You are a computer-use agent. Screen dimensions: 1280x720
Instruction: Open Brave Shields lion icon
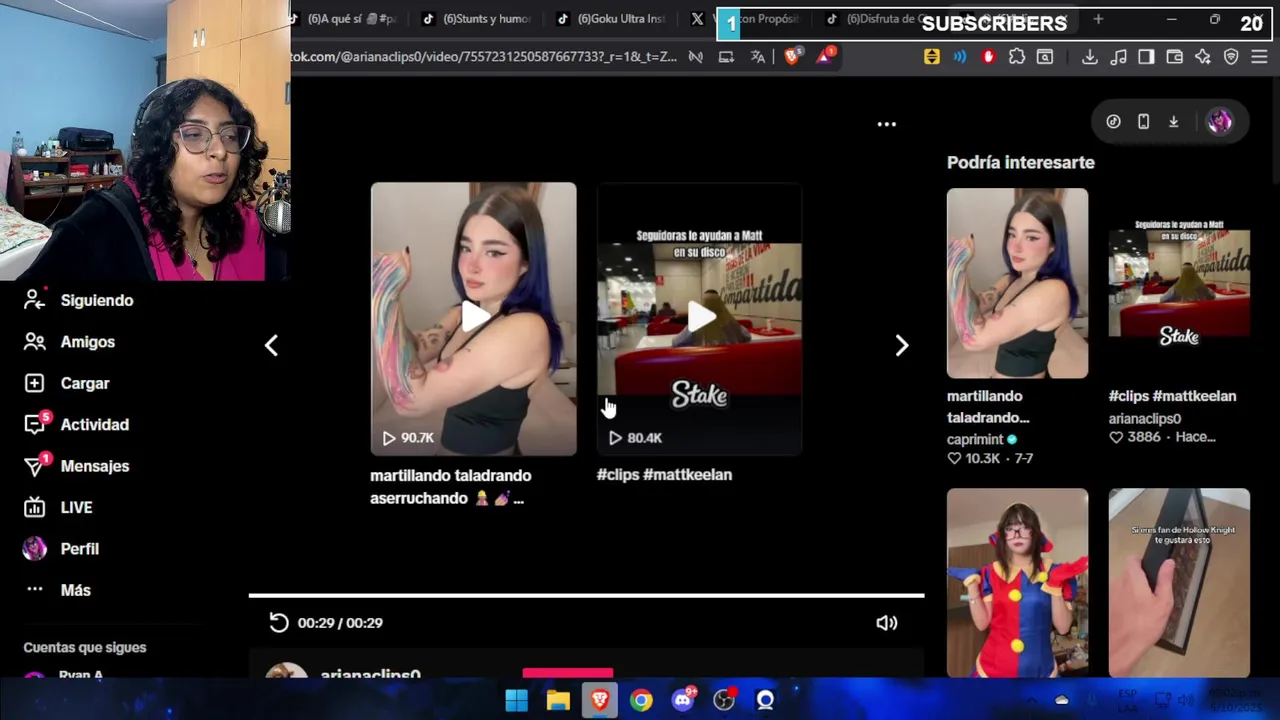792,57
